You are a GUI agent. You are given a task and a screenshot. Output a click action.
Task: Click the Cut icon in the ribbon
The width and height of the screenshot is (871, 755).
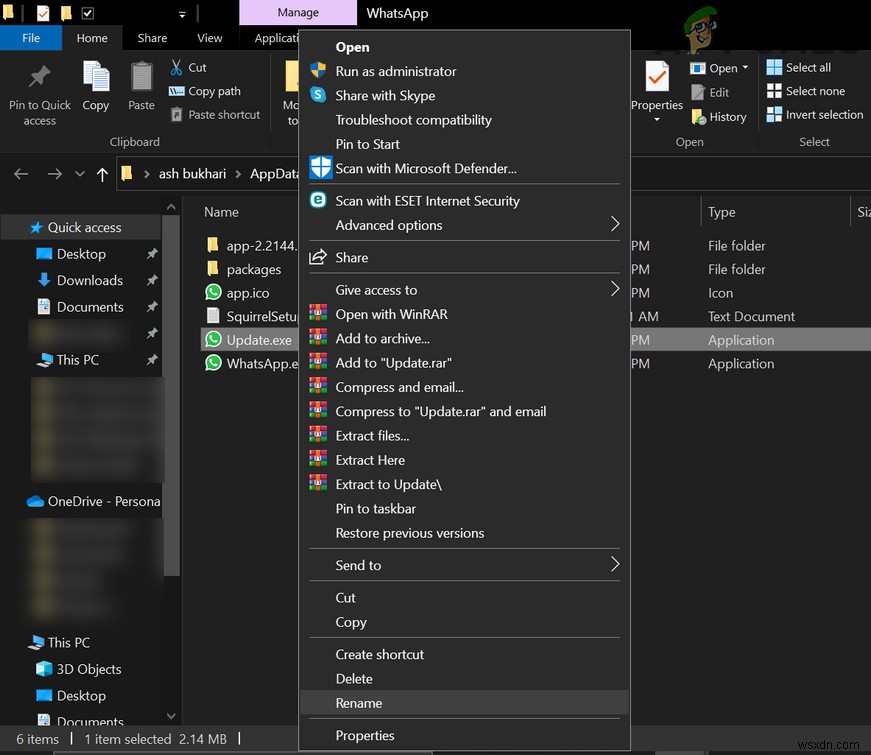coord(176,67)
